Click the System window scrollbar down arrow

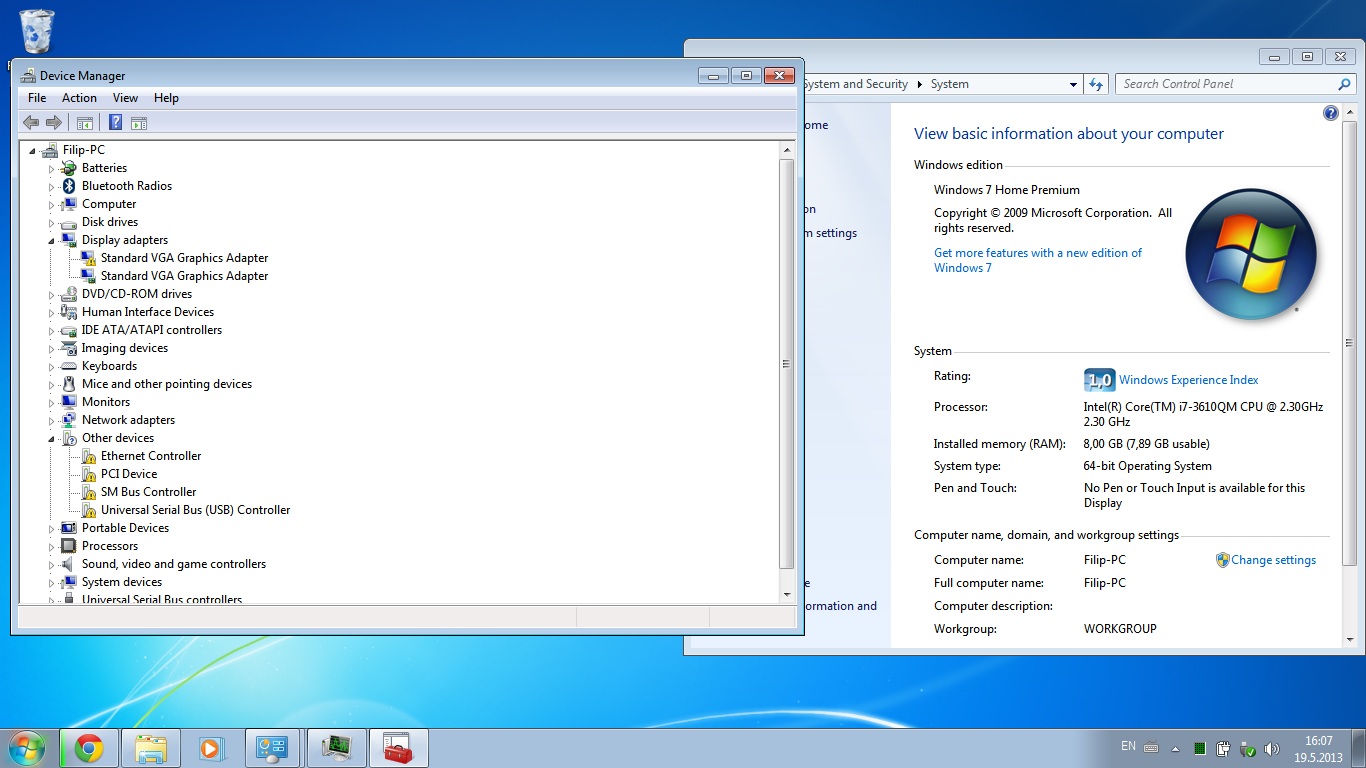coord(1349,639)
